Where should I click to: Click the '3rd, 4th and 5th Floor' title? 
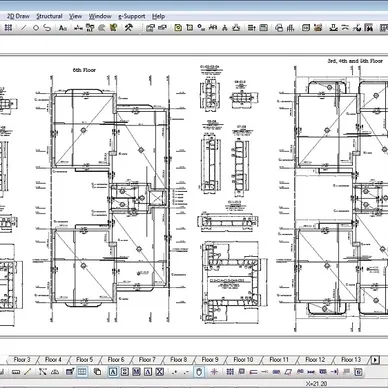click(355, 61)
